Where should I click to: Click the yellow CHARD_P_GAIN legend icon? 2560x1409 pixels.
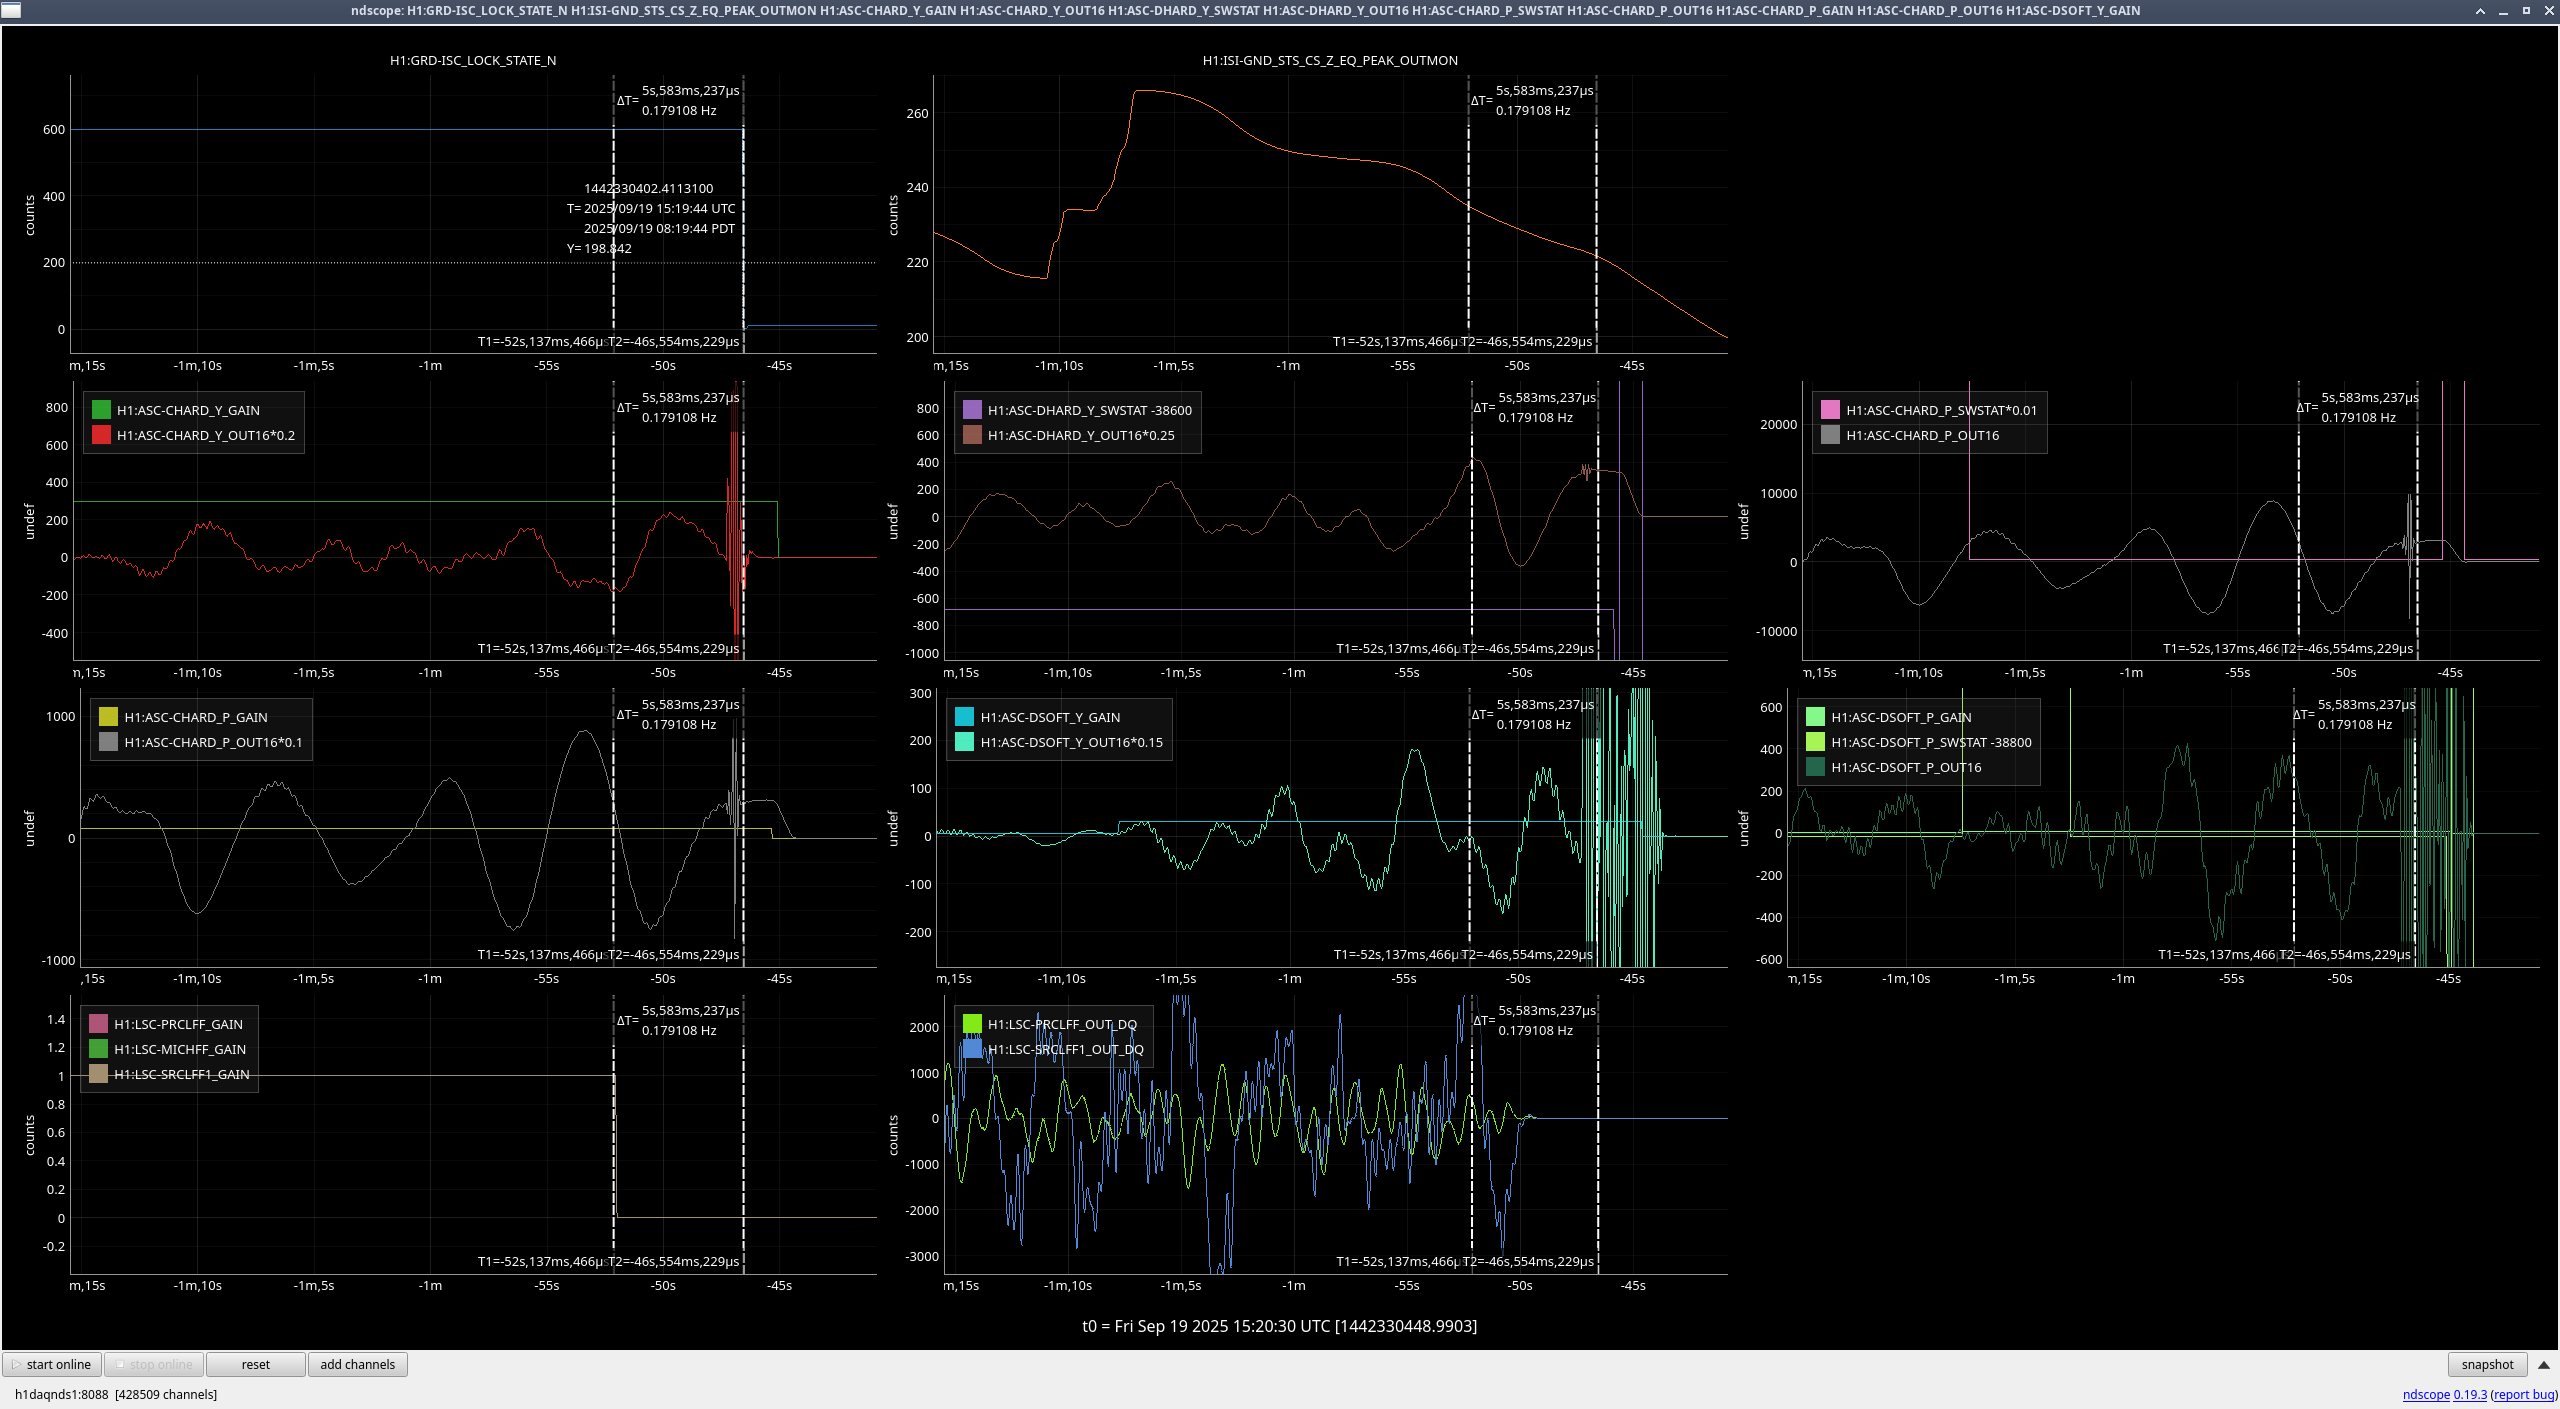coord(108,717)
